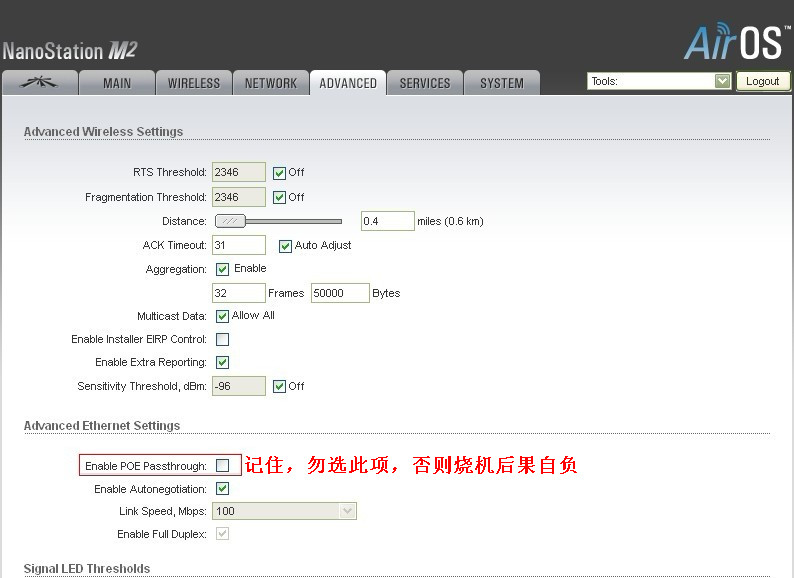Open the NETWORK tab
This screenshot has width=794, height=578.
(x=271, y=83)
